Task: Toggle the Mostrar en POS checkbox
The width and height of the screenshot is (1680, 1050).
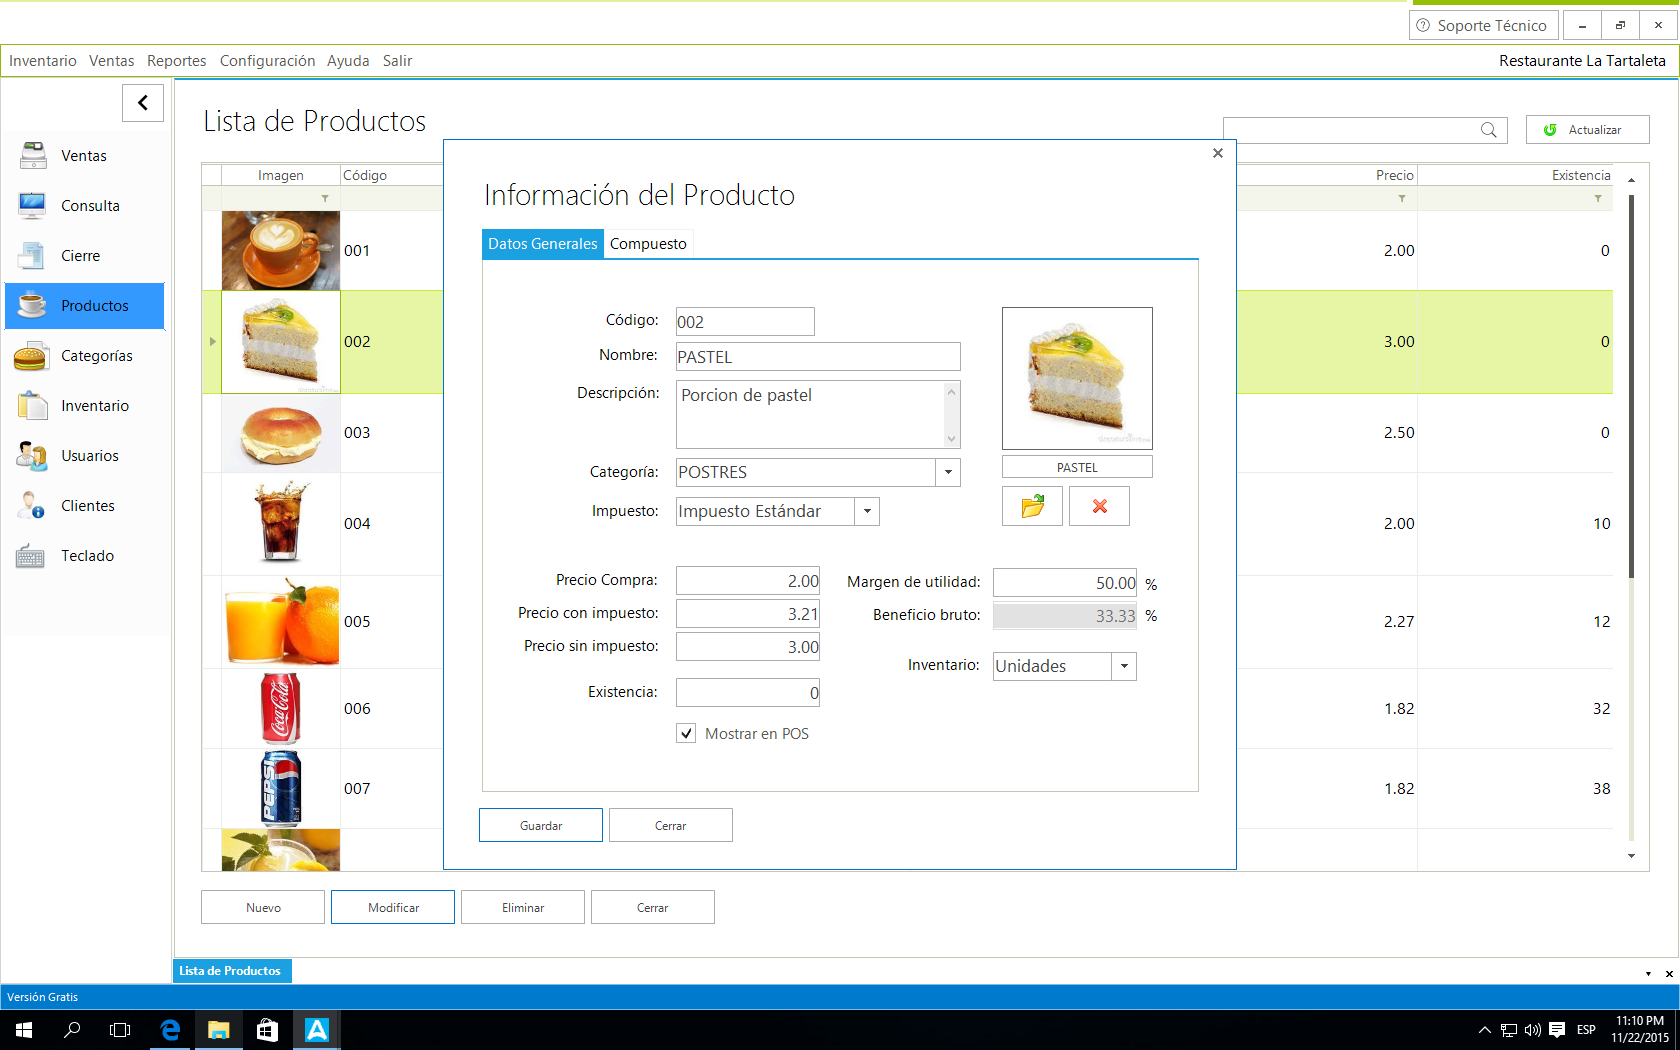Action: [686, 733]
